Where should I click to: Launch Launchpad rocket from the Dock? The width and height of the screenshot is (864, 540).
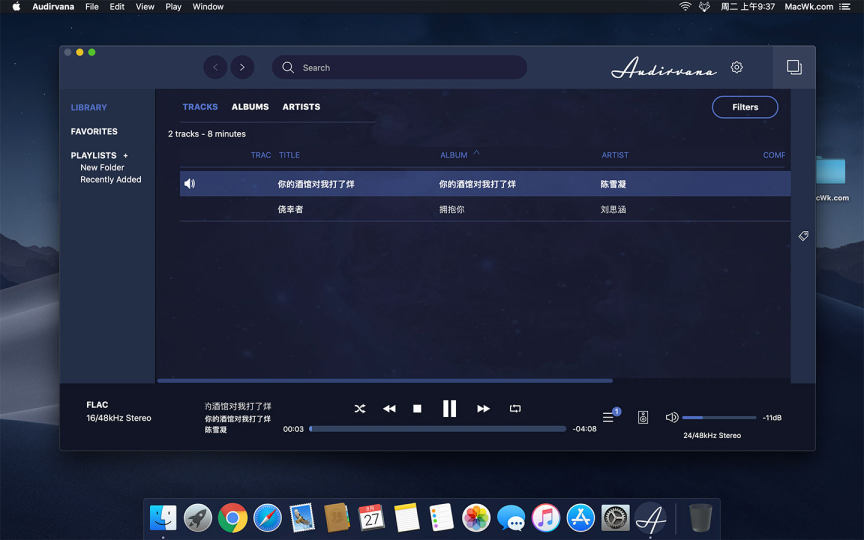click(198, 518)
